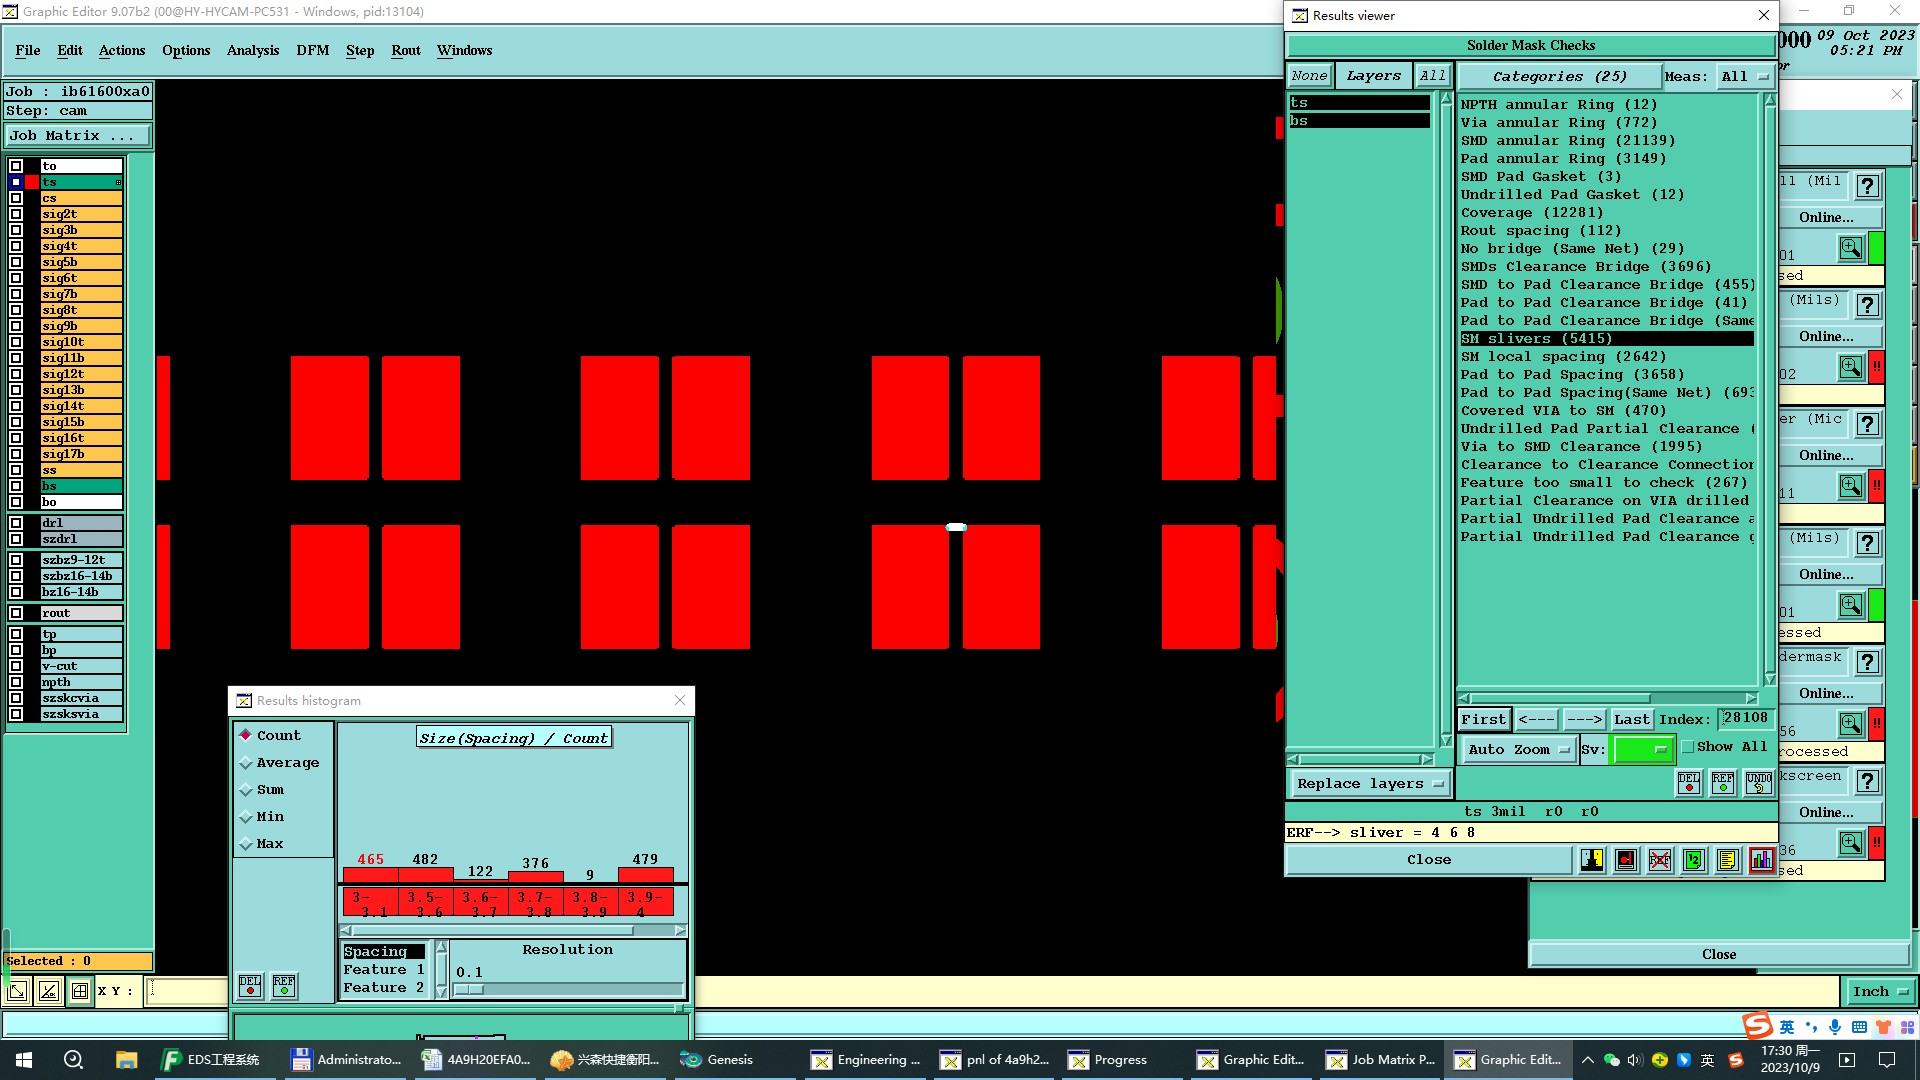This screenshot has height=1080, width=1920.
Task: Select the Average radio option
Action: point(246,763)
